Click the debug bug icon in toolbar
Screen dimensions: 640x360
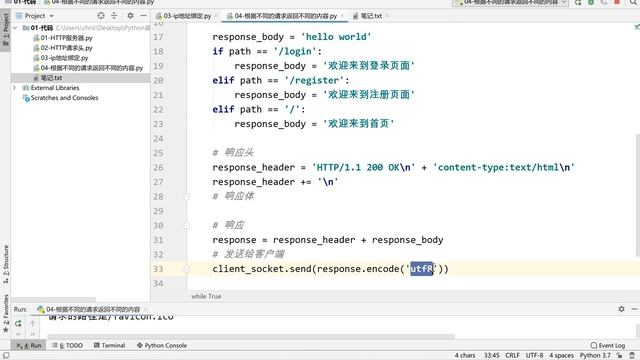591,2
